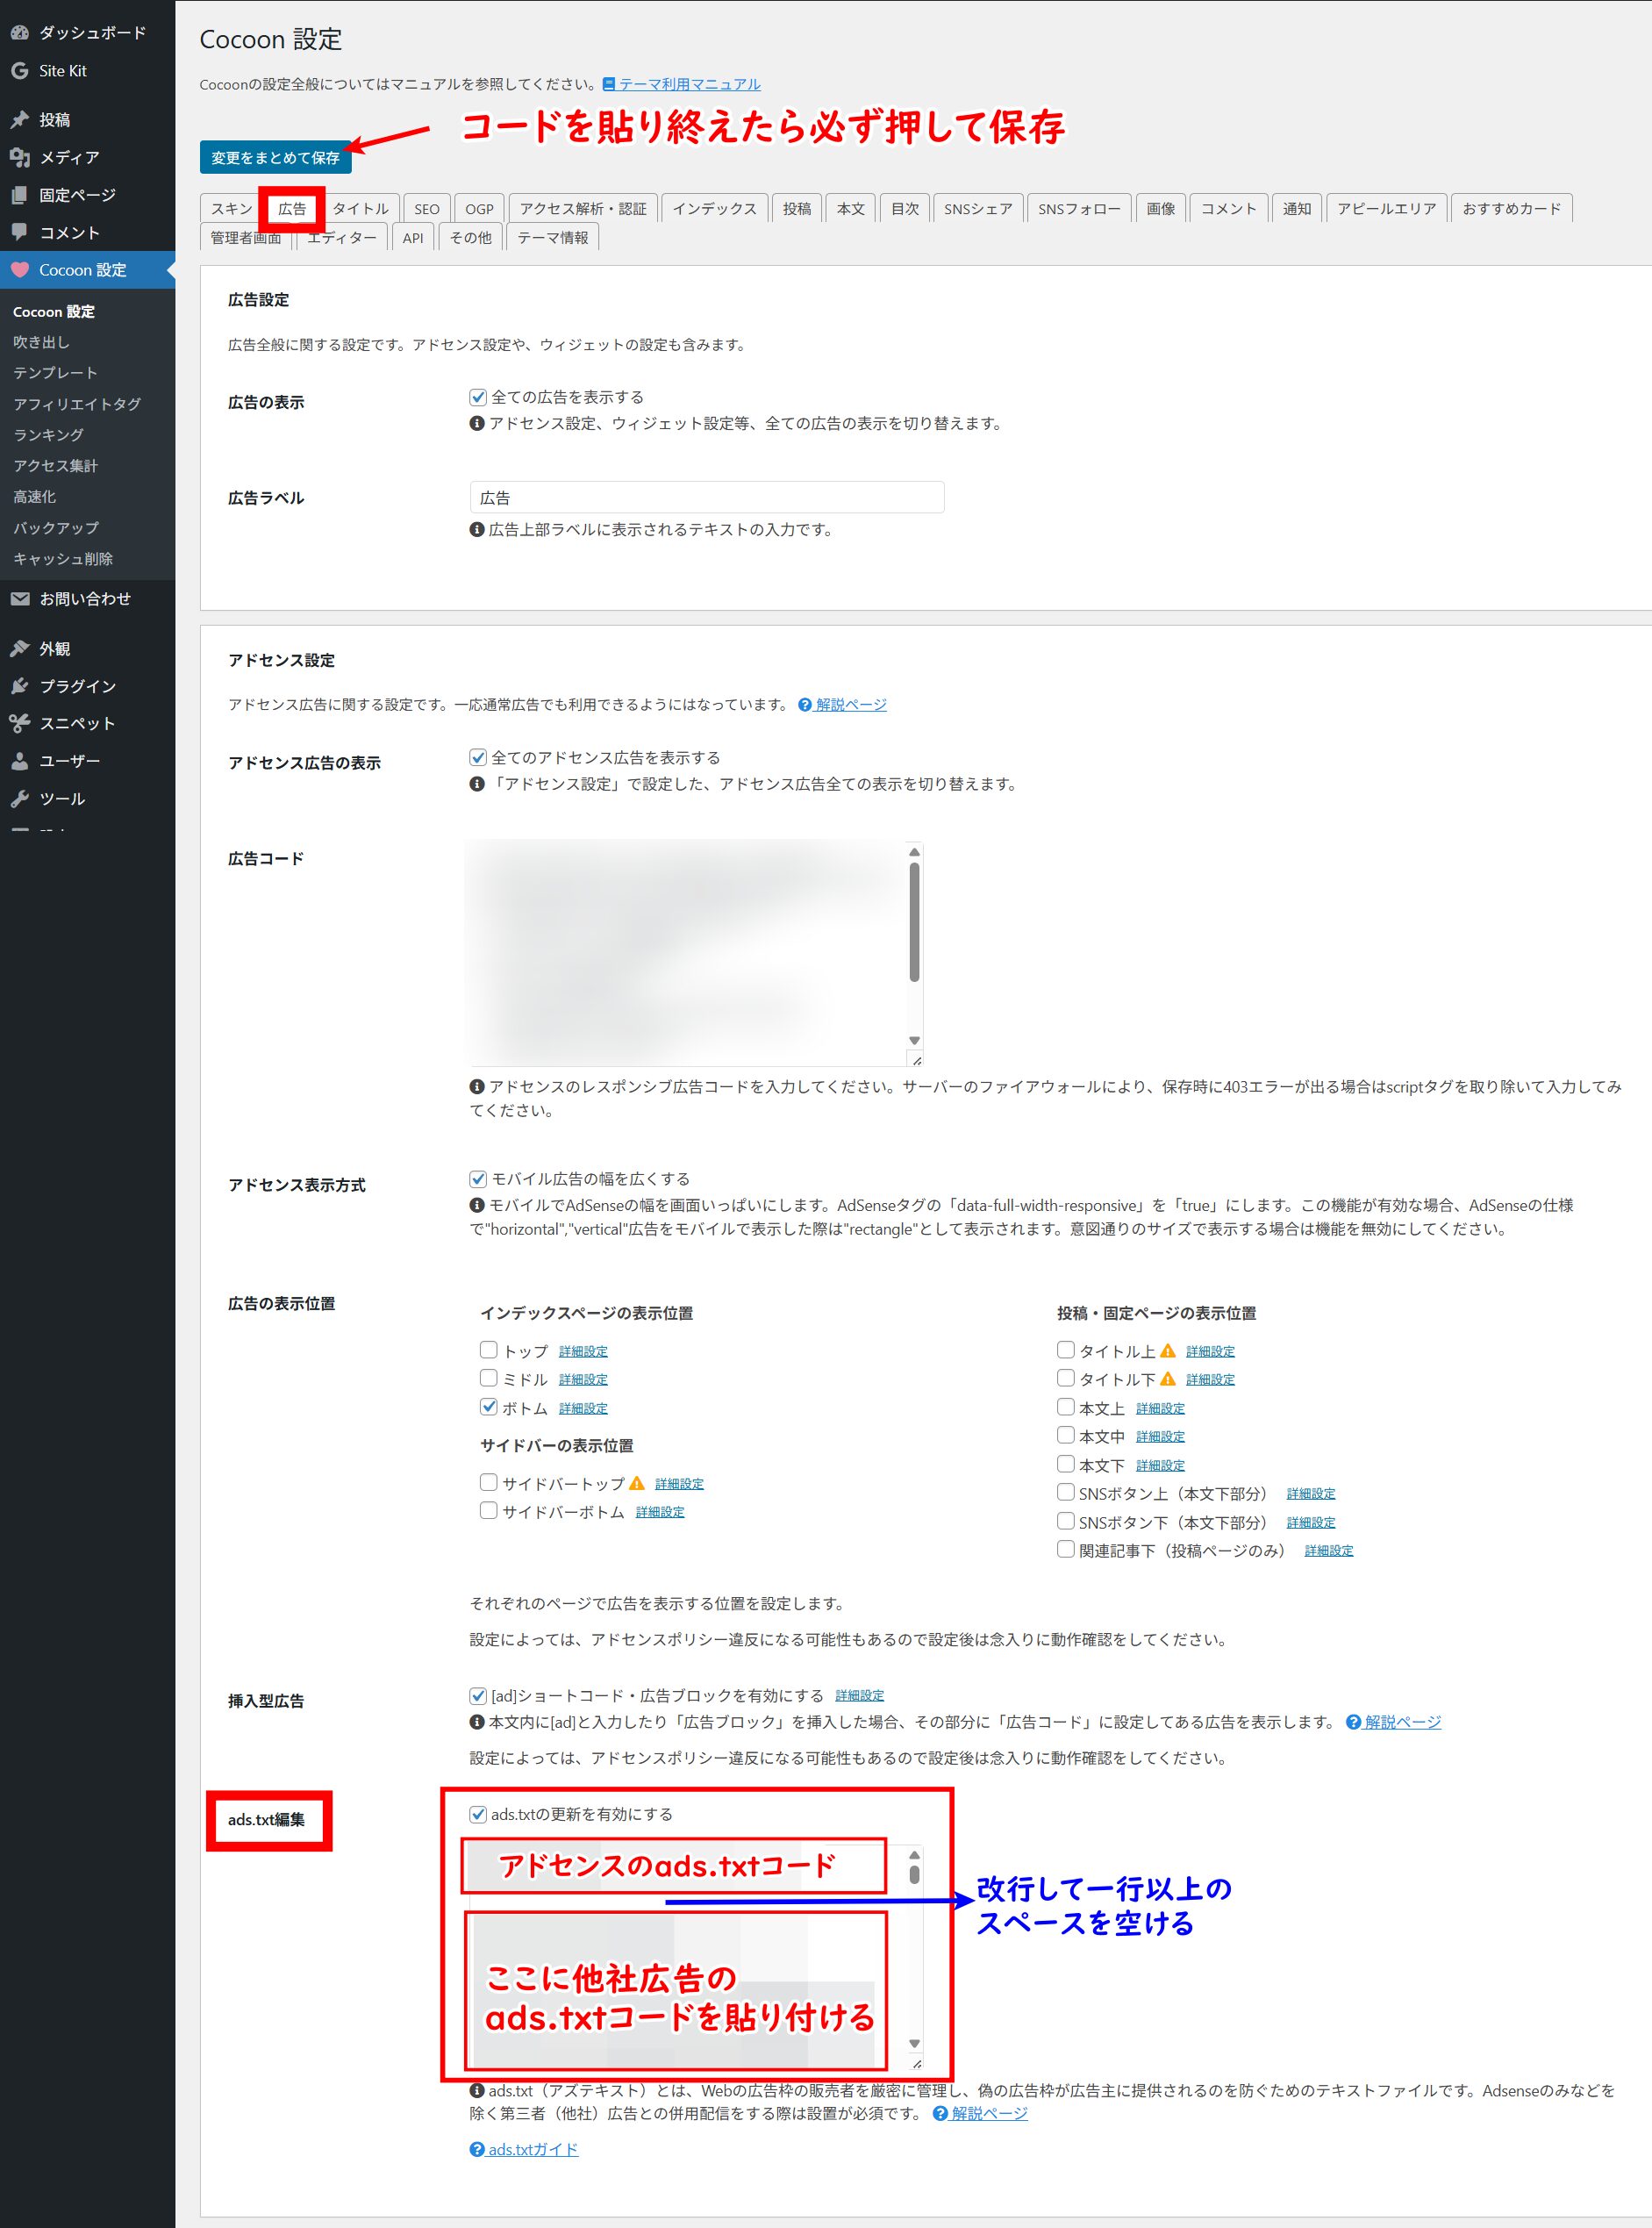Open 投稿 posts pin icon
This screenshot has width=1652, height=2228.
click(19, 119)
